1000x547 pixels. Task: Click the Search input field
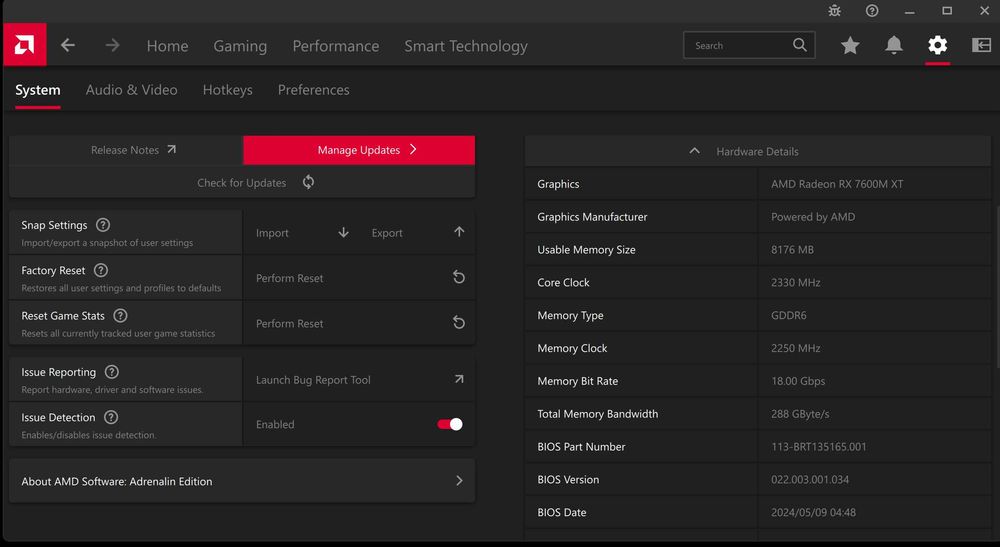click(735, 45)
